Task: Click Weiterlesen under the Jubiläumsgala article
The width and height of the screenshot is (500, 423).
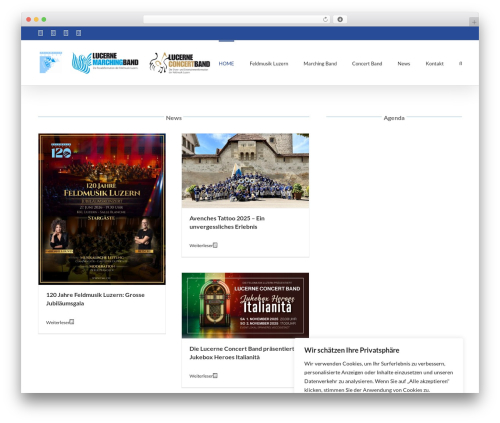Action: (x=60, y=322)
